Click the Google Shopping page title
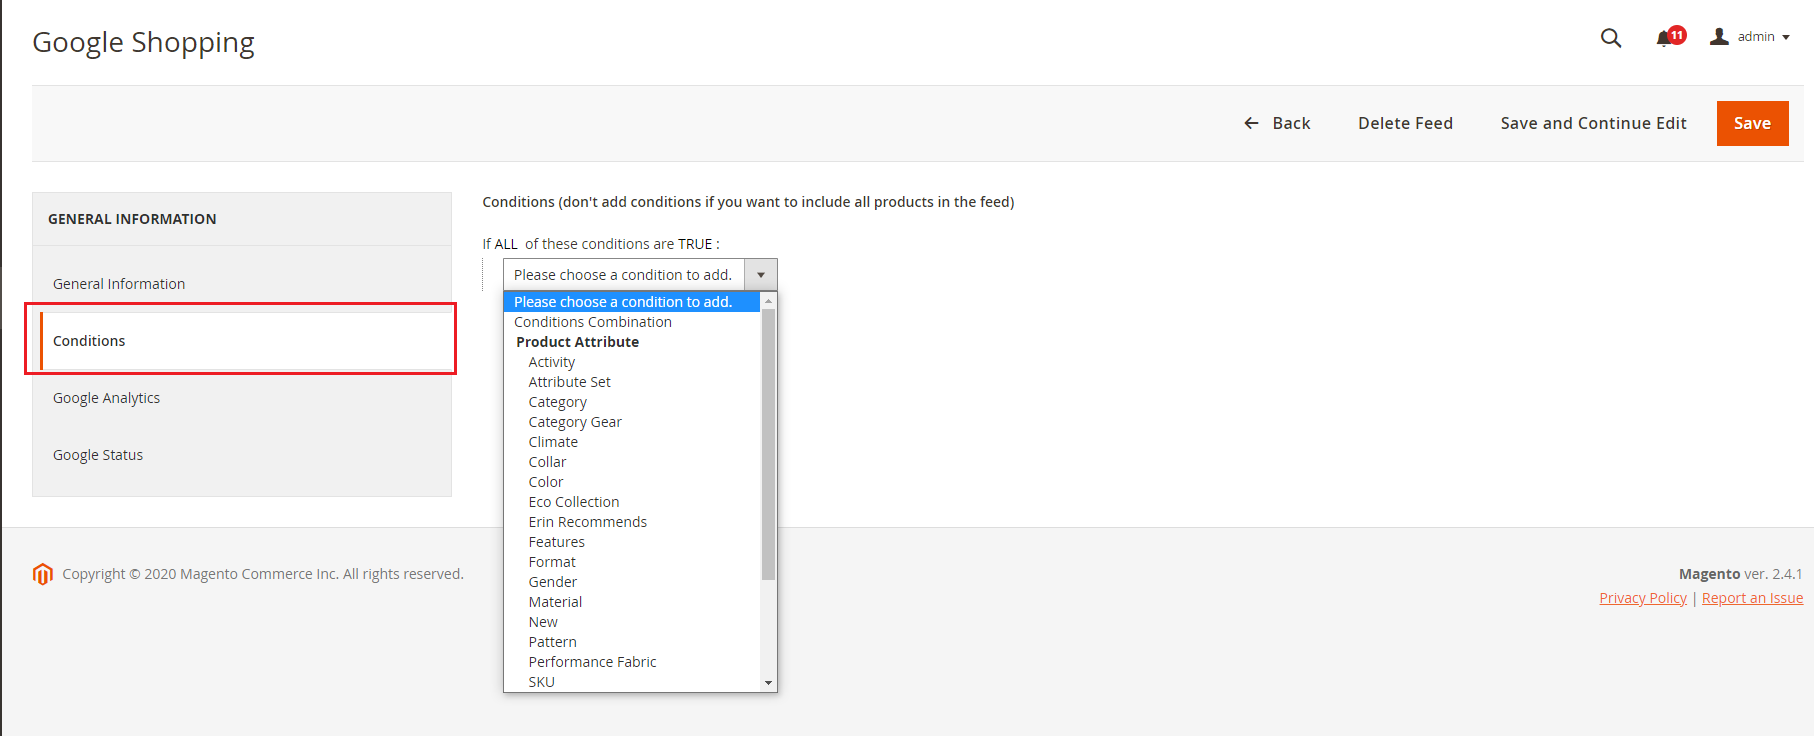The image size is (1814, 736). 143,42
